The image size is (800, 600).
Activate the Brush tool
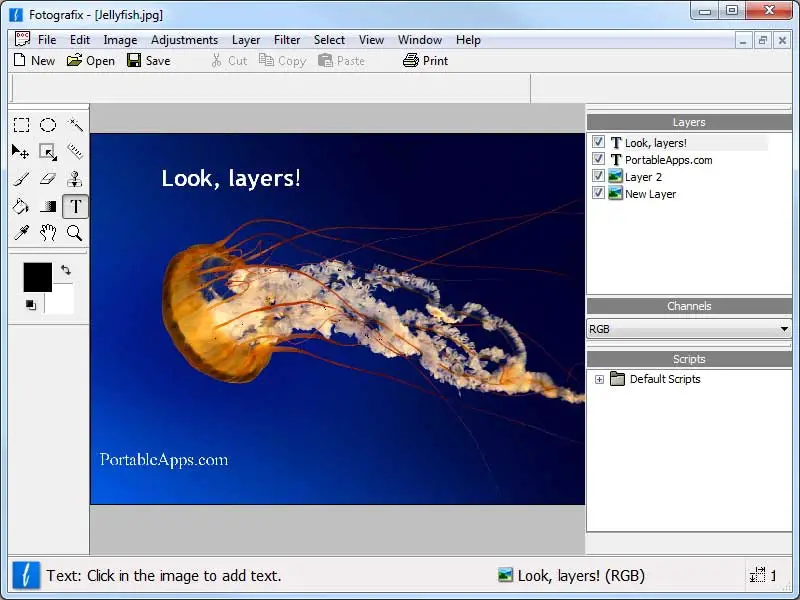point(21,179)
